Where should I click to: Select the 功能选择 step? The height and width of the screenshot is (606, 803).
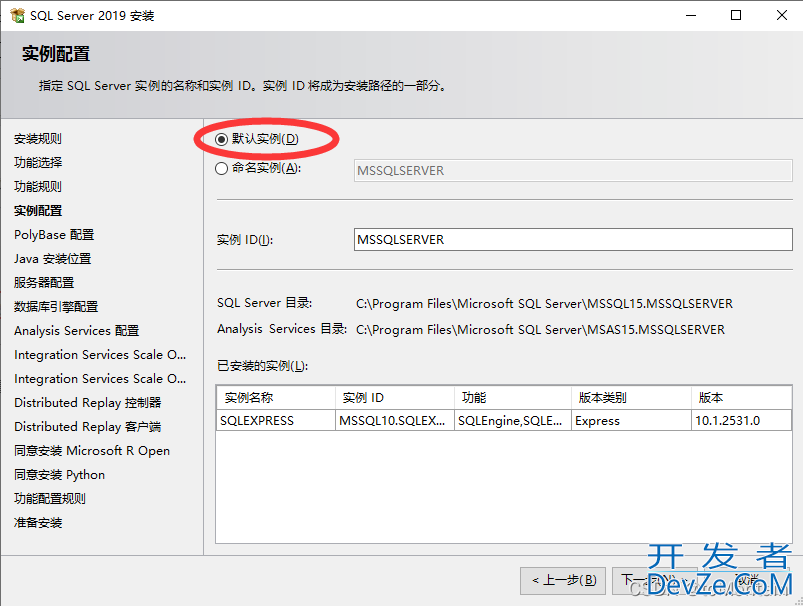pos(38,162)
